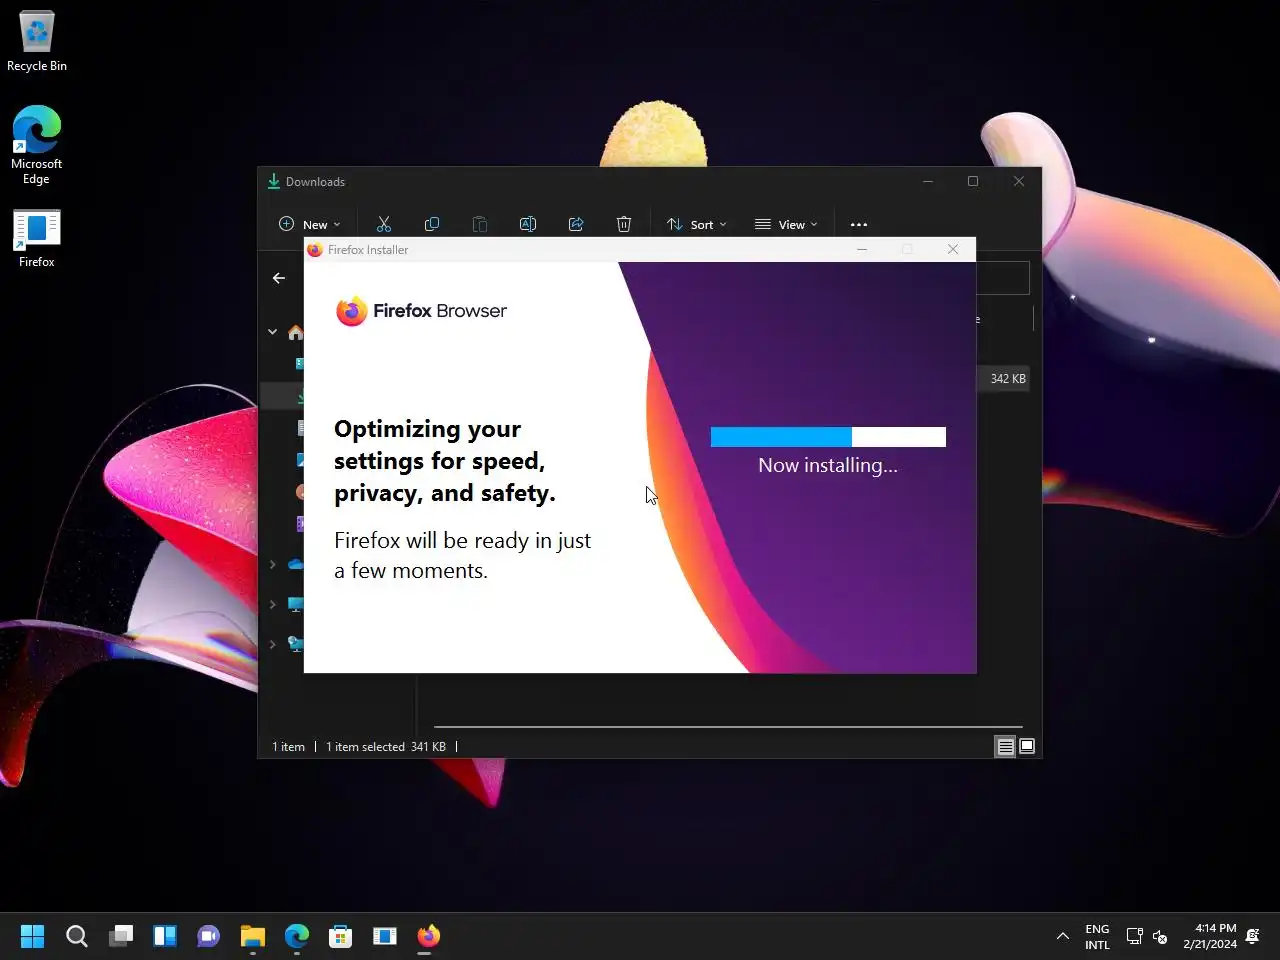Click the Firefox Installer taskbar icon
This screenshot has width=1280, height=960.
point(429,936)
